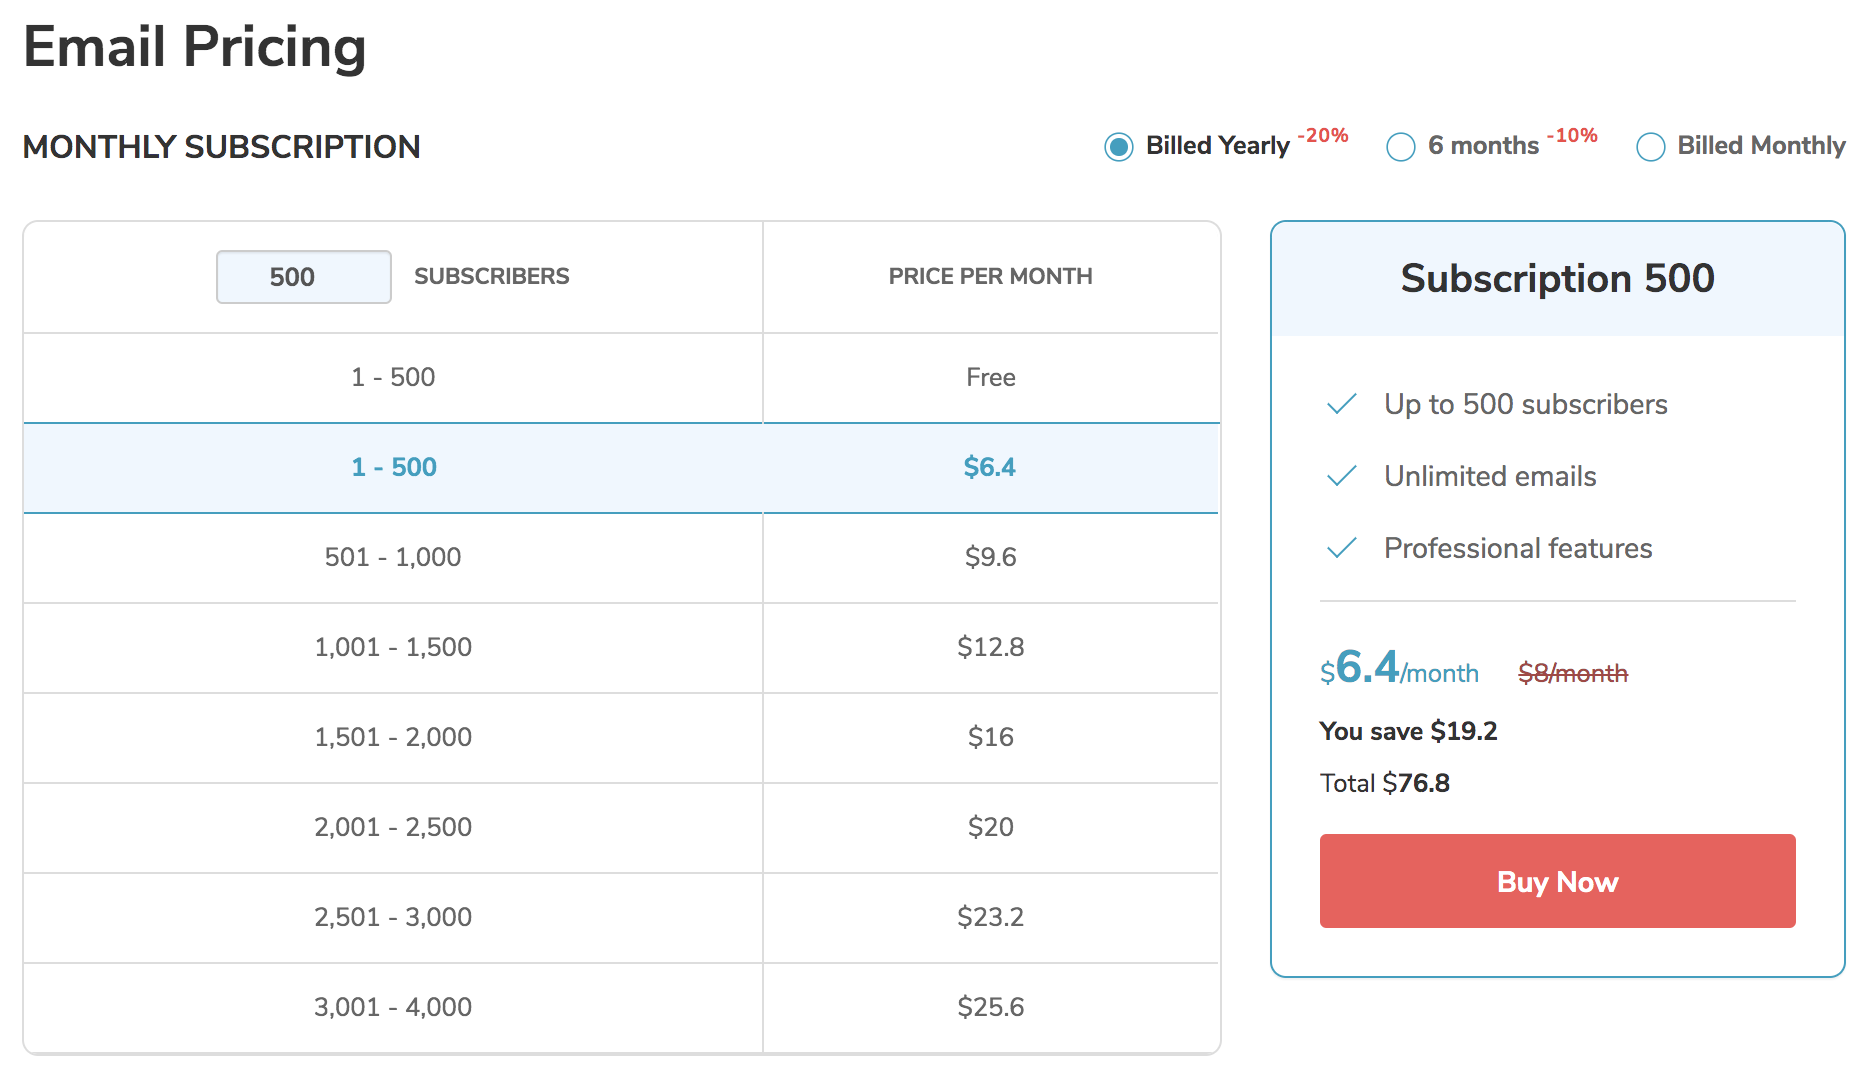The image size is (1874, 1074).
Task: Click the Email Pricing page title
Action: (x=195, y=47)
